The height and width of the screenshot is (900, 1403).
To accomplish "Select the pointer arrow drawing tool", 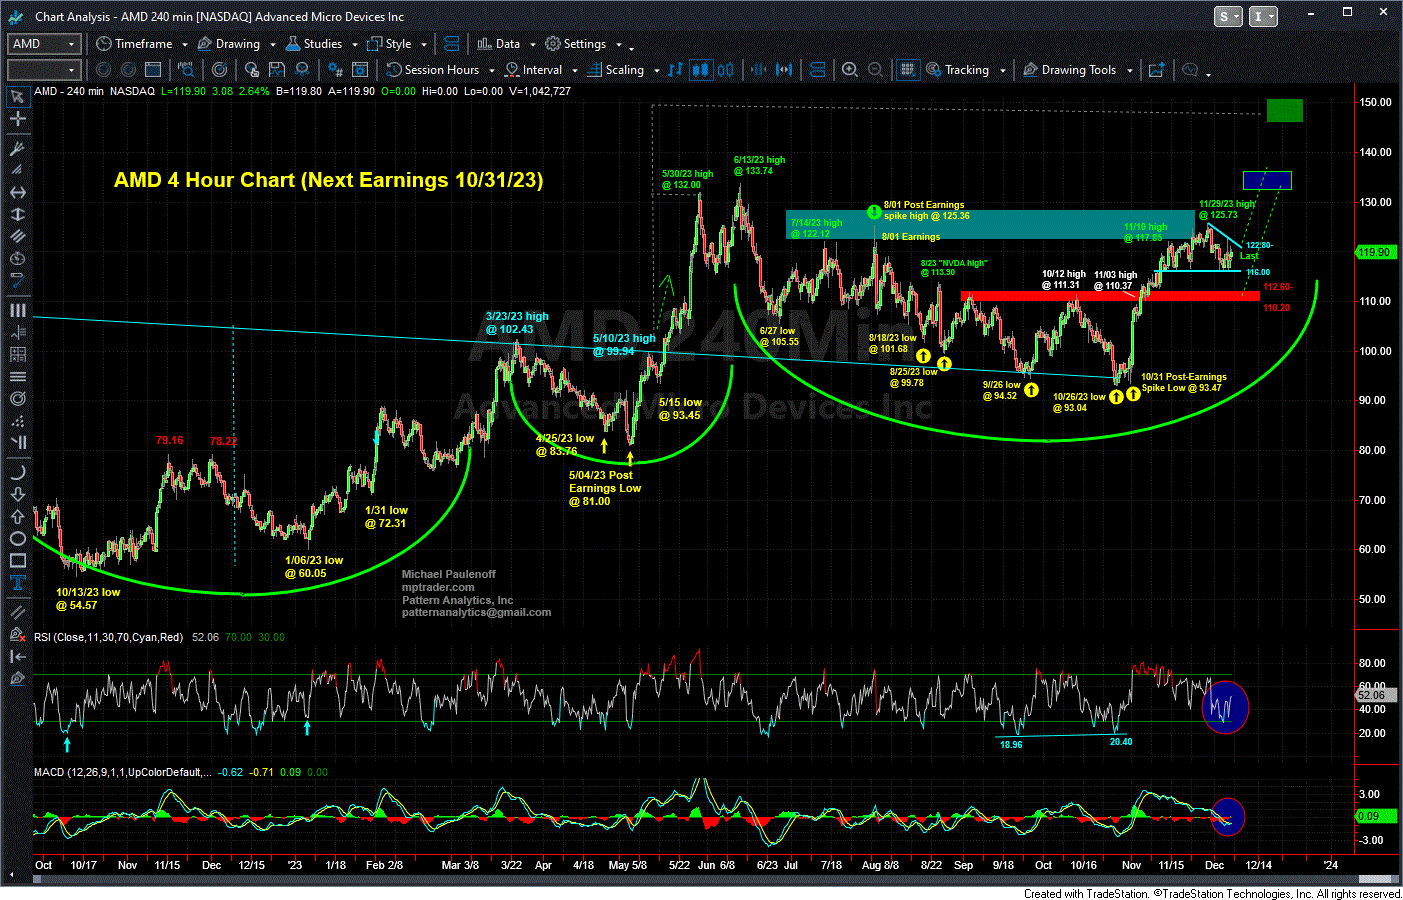I will (x=17, y=97).
